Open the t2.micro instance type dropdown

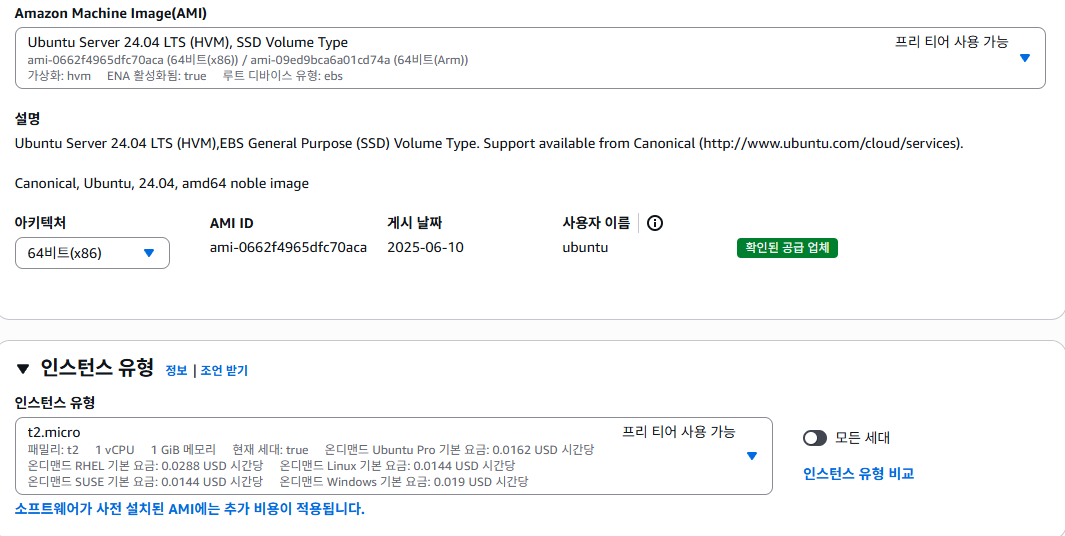[393, 456]
